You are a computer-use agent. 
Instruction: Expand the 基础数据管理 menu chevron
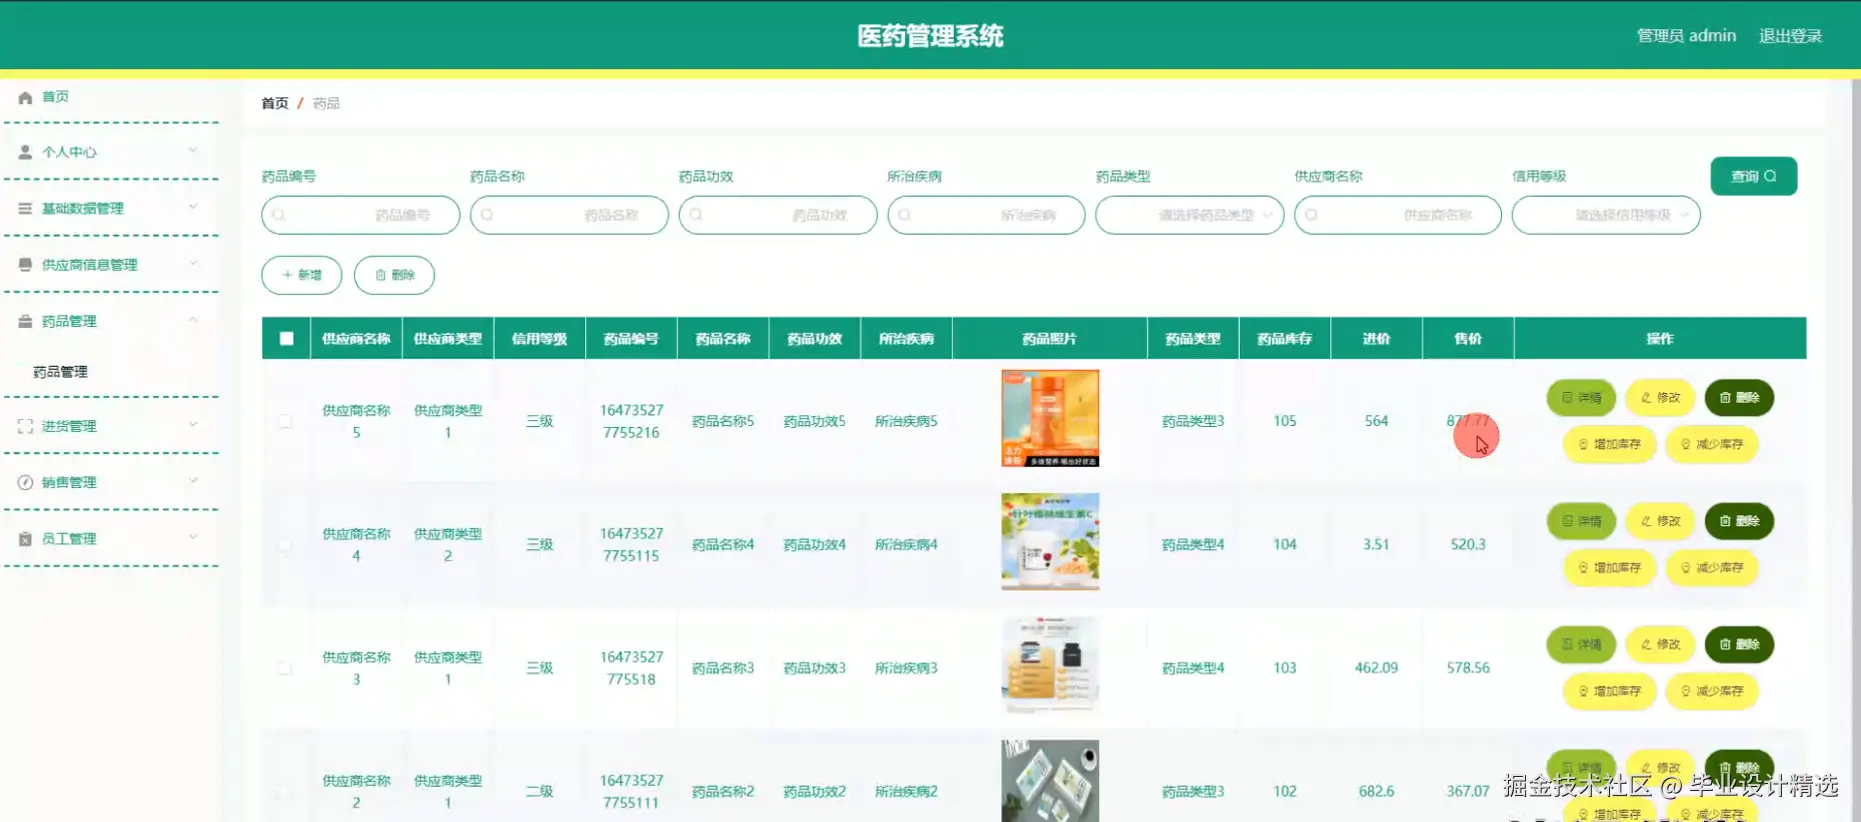193,207
